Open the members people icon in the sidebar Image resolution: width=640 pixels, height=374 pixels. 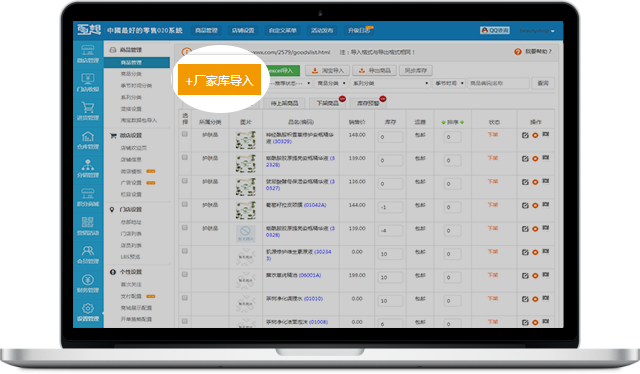tap(88, 251)
